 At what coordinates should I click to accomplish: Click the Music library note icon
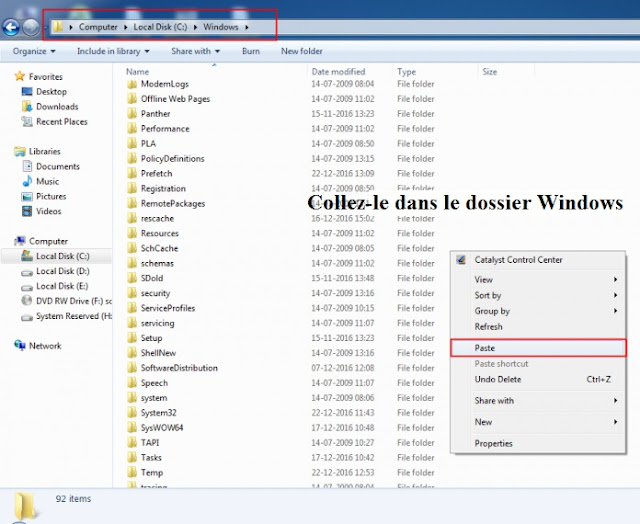tap(27, 181)
